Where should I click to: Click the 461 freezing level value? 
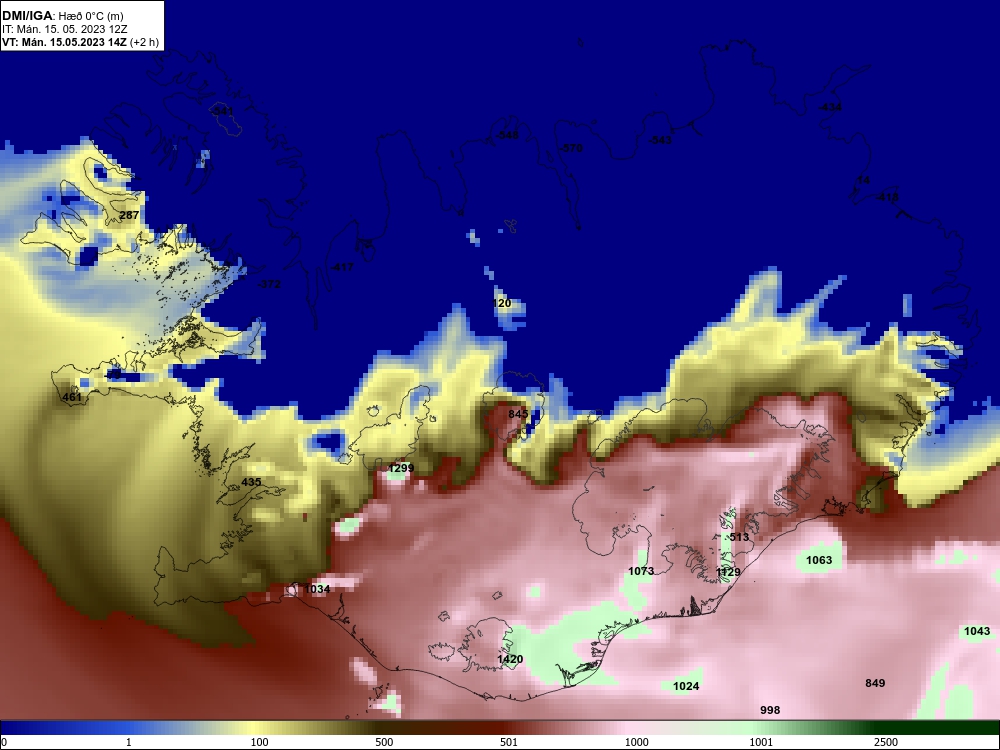(x=72, y=397)
